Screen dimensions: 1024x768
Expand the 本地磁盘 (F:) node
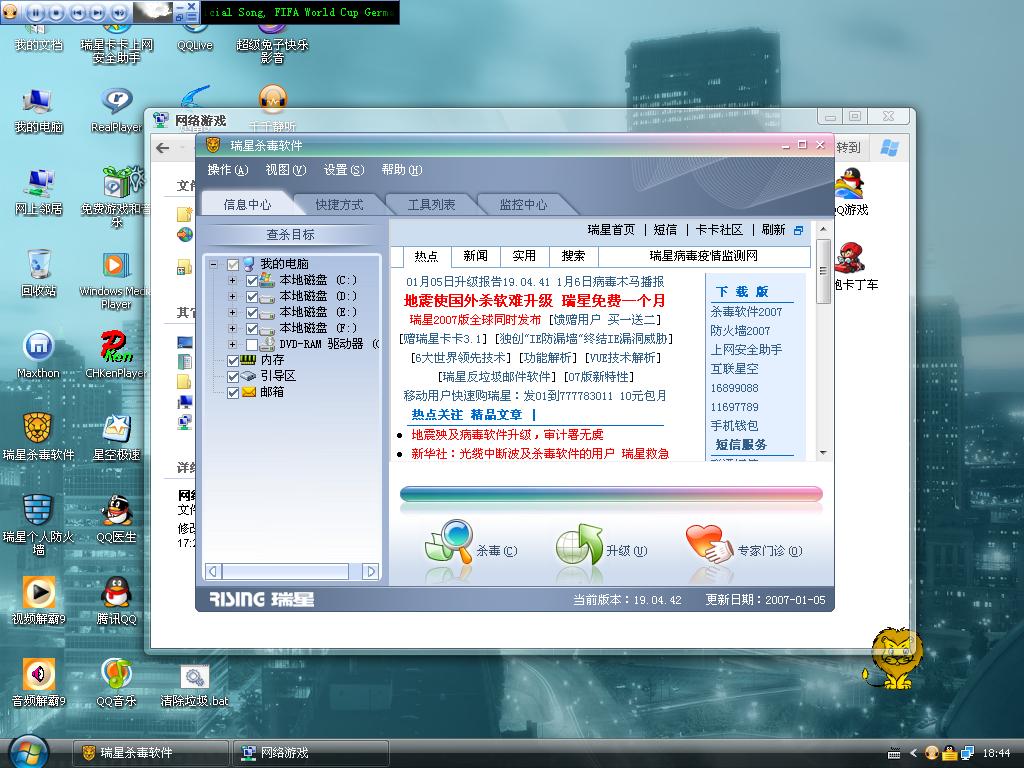pyautogui.click(x=232, y=328)
